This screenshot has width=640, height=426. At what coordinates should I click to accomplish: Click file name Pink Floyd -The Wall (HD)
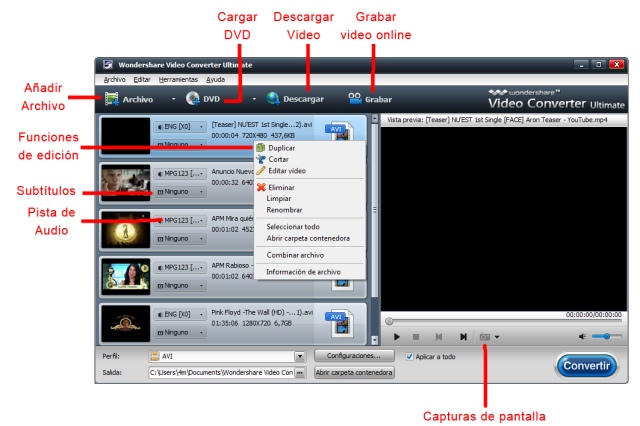262,312
